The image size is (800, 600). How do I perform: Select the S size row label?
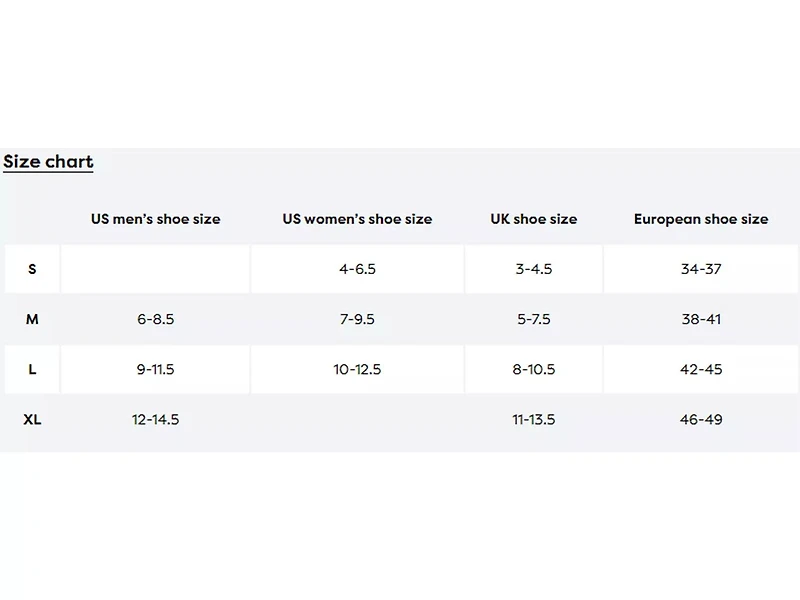pos(32,269)
